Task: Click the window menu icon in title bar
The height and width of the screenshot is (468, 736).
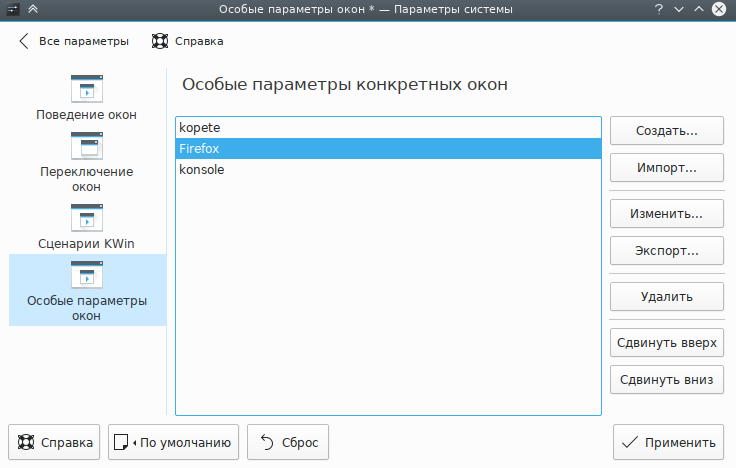Action: tap(12, 9)
